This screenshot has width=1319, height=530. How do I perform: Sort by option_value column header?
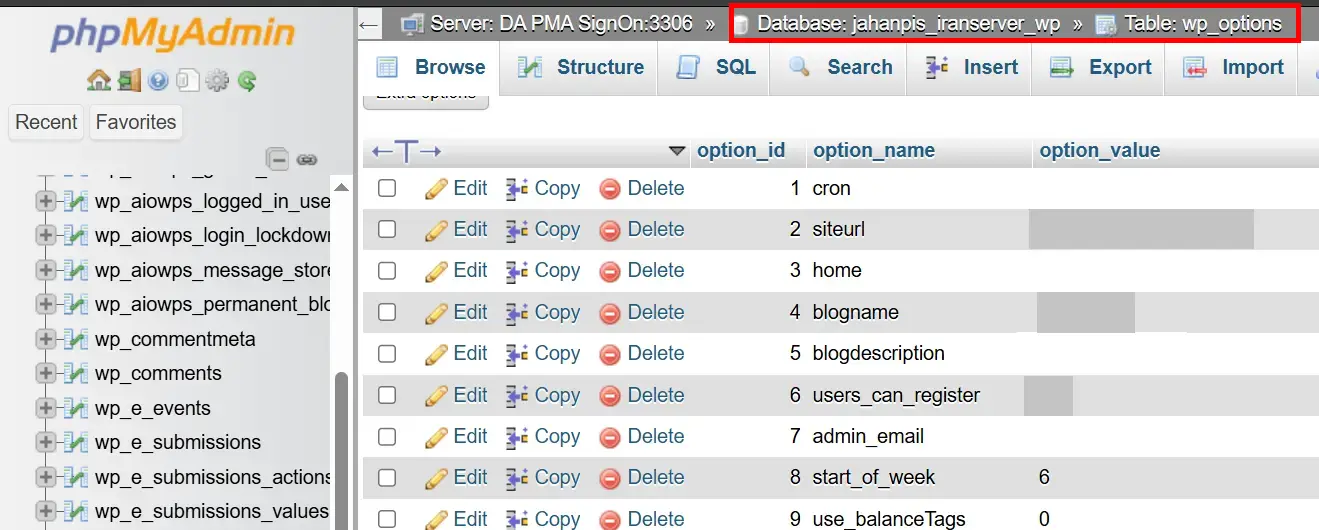pos(1099,151)
